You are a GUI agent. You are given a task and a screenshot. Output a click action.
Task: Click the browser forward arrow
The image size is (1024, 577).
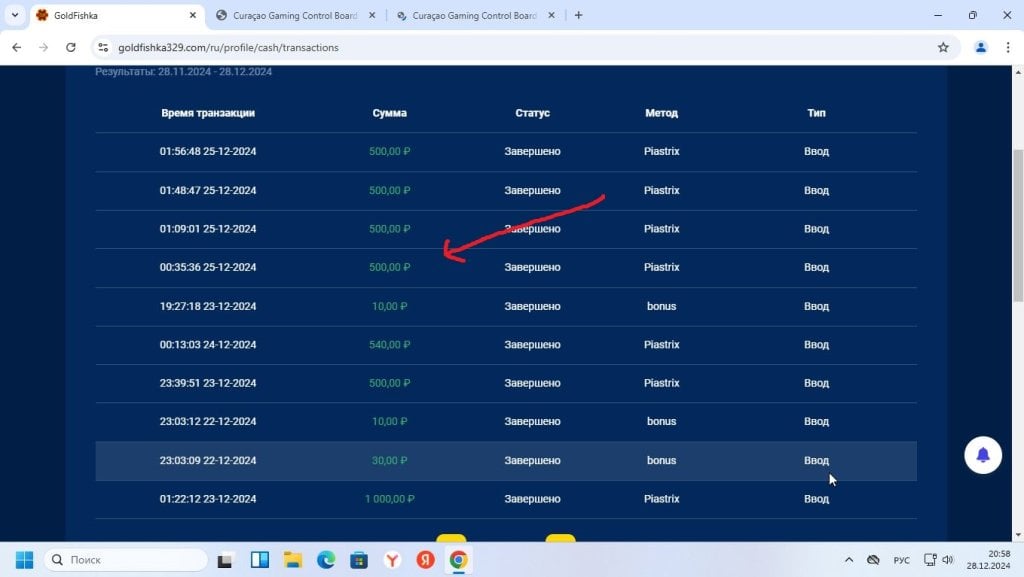pyautogui.click(x=43, y=47)
